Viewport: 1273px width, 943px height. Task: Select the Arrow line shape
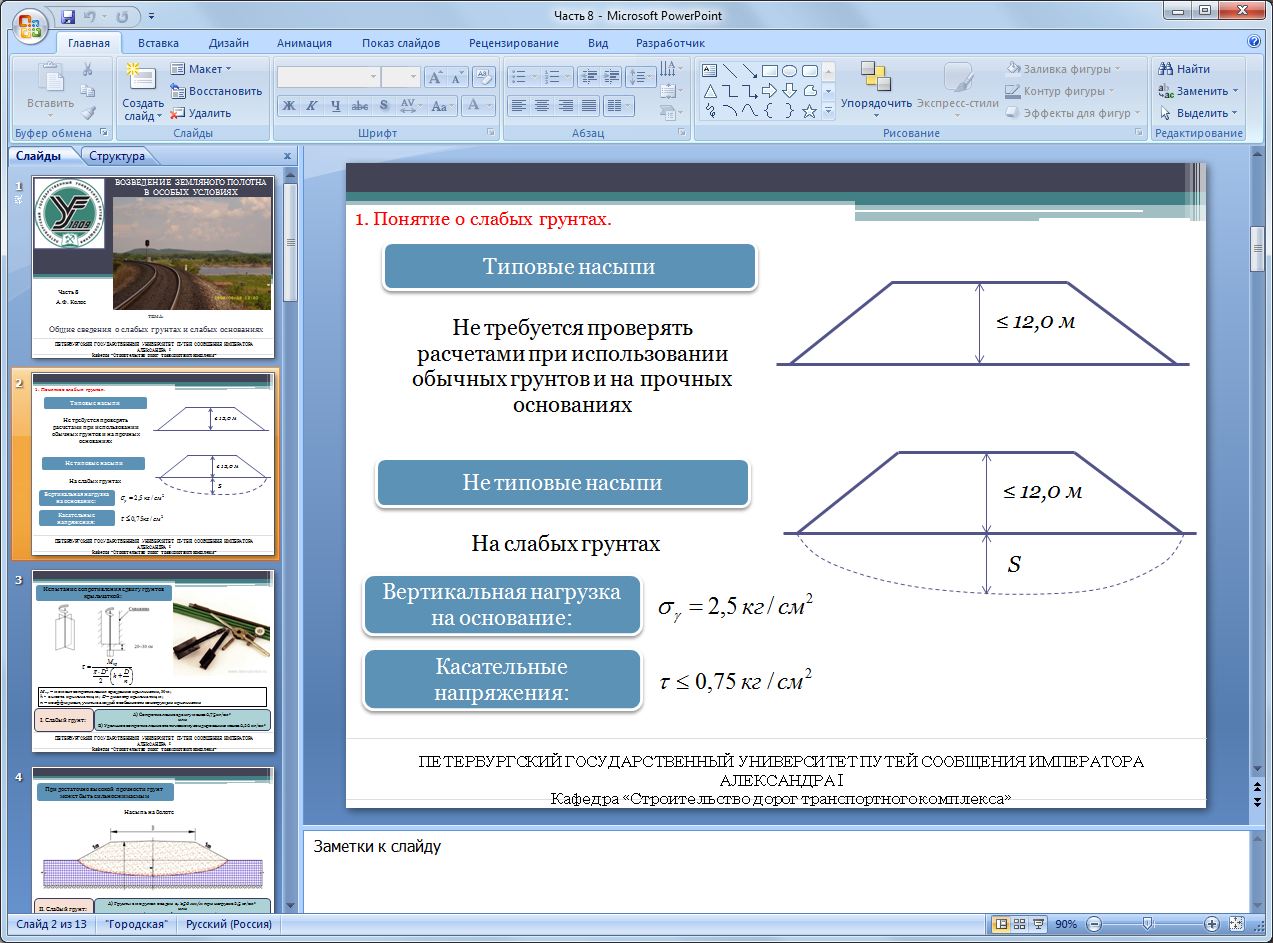(x=750, y=71)
